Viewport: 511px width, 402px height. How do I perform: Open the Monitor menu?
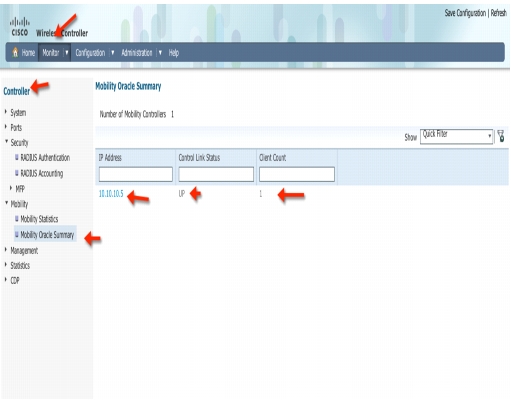point(51,53)
